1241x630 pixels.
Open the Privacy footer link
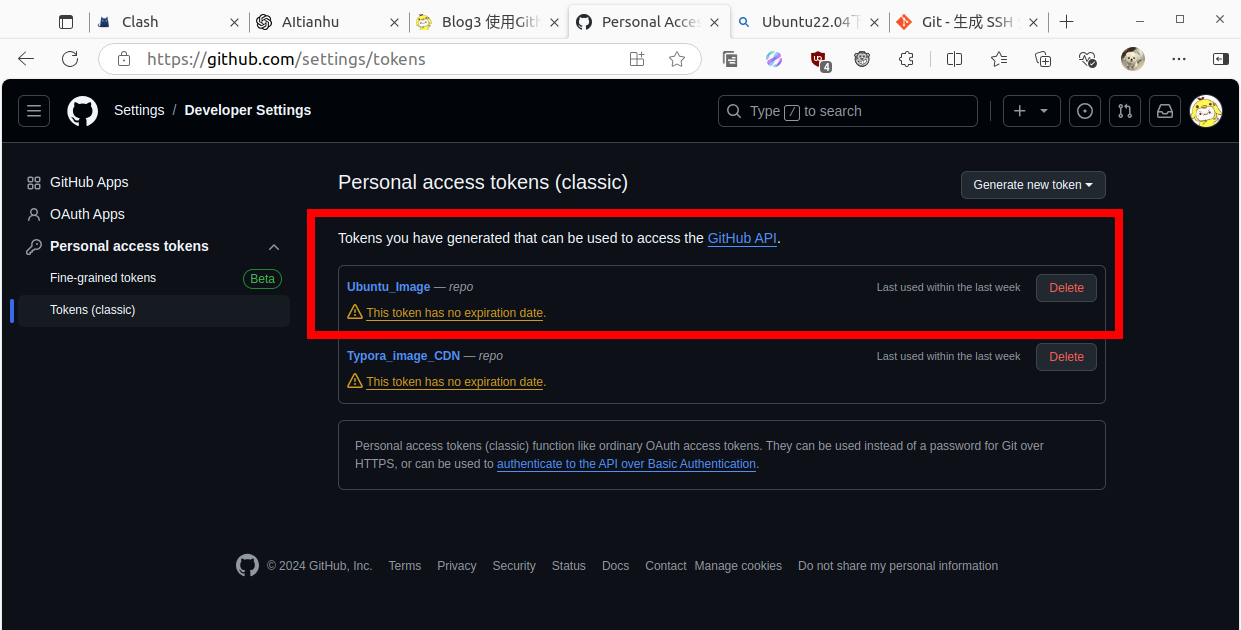click(x=457, y=566)
